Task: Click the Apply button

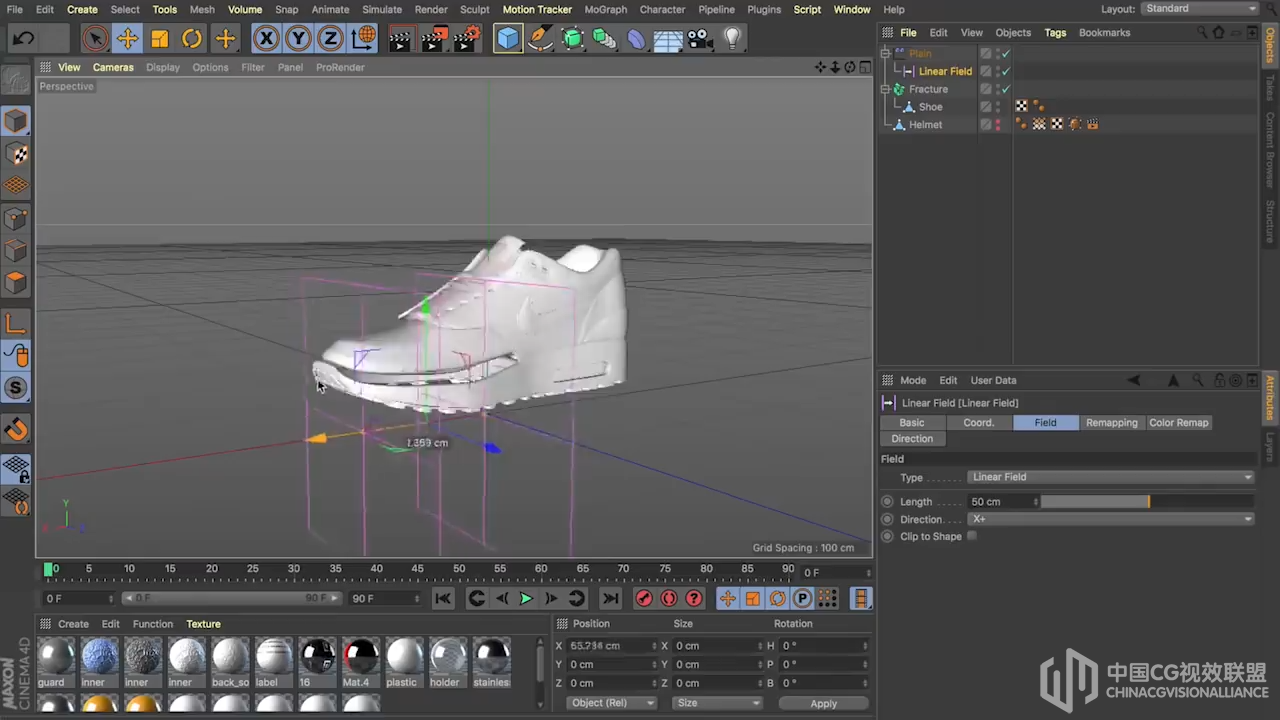Action: [823, 703]
